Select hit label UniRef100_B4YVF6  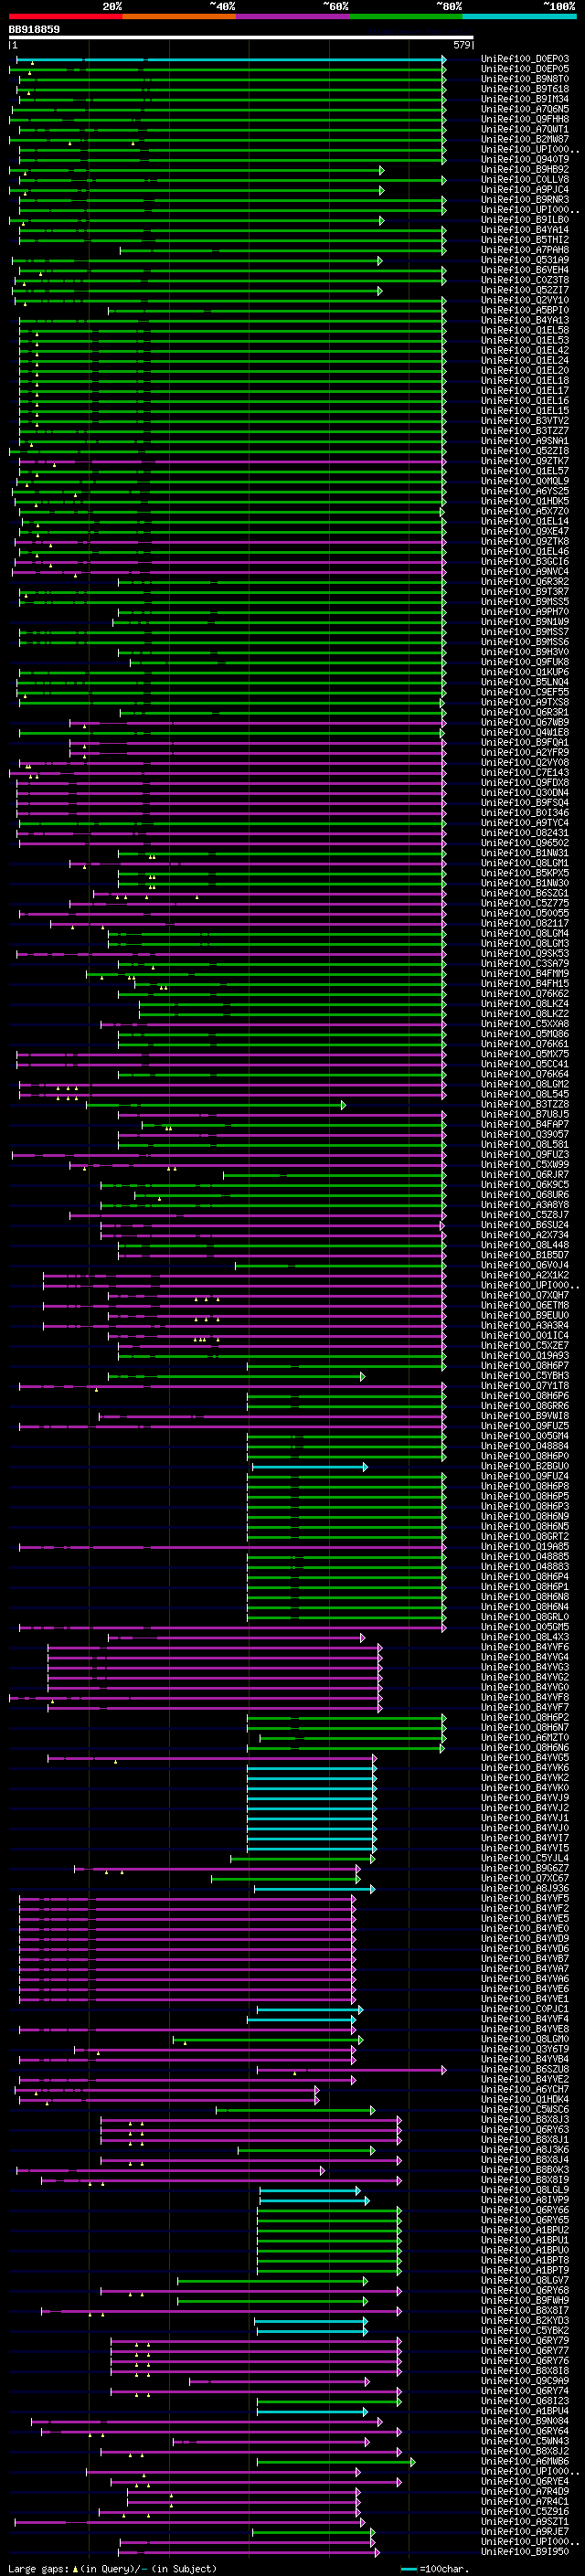tap(525, 1648)
